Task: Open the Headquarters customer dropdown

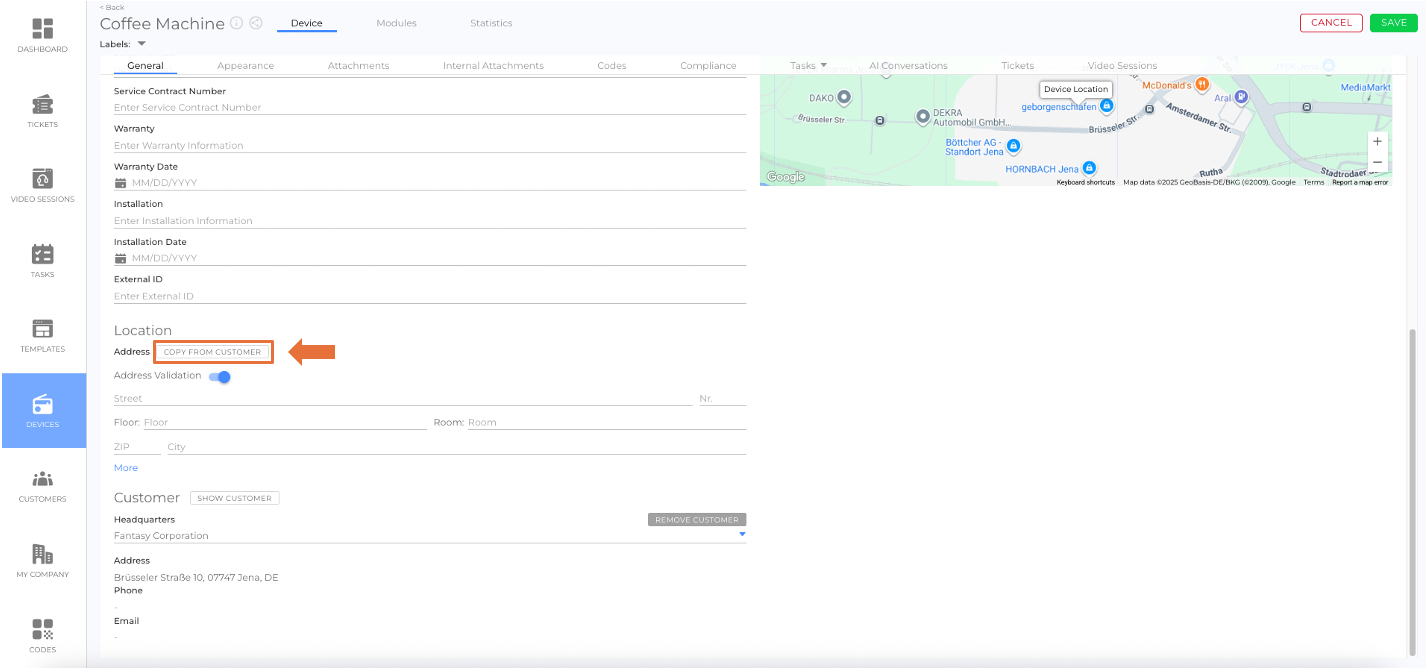Action: pos(741,535)
